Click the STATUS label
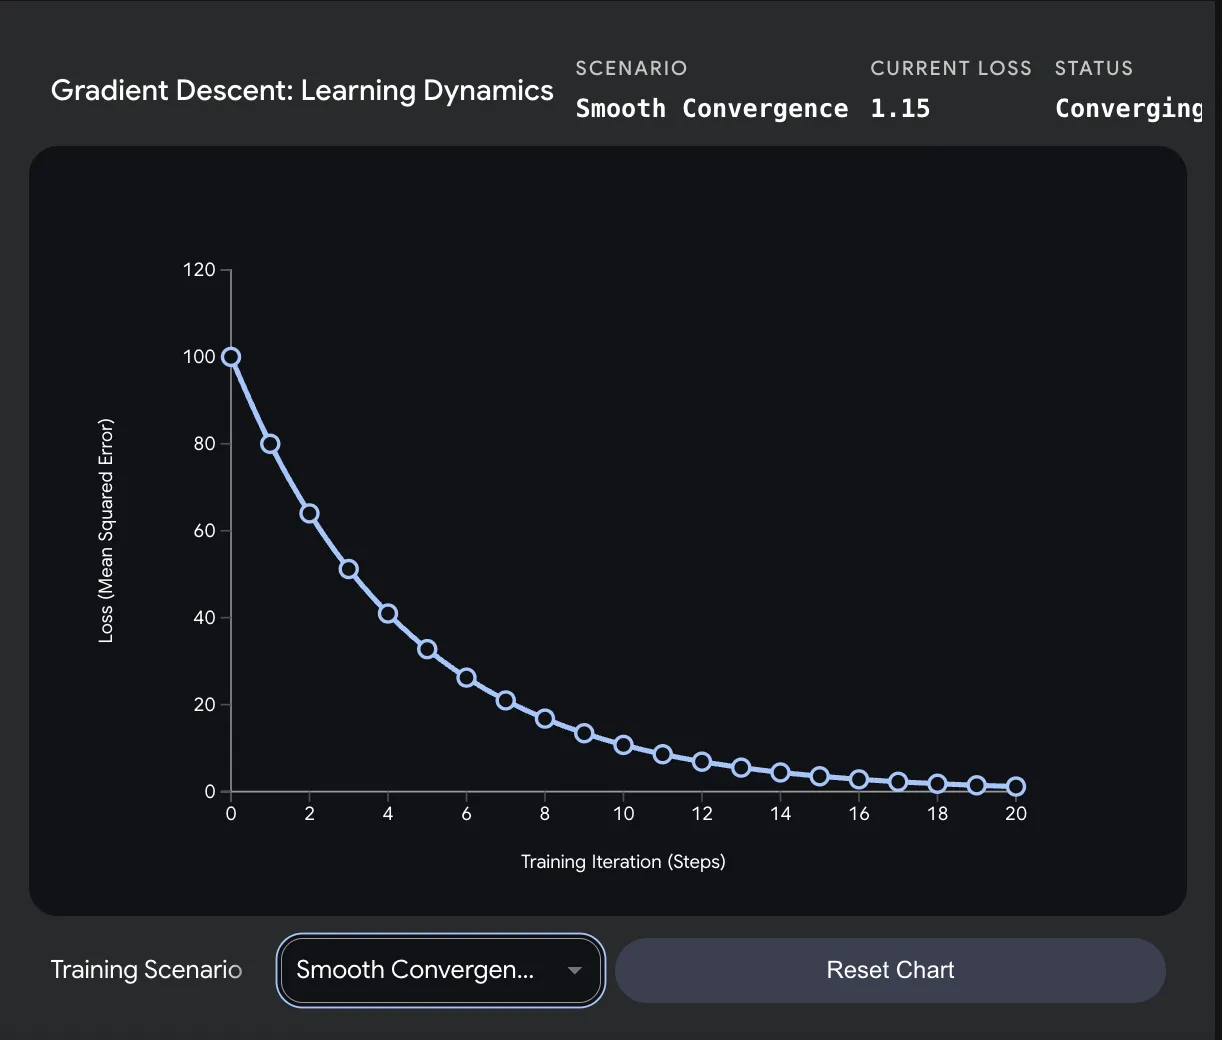The height and width of the screenshot is (1040, 1222). [x=1094, y=68]
